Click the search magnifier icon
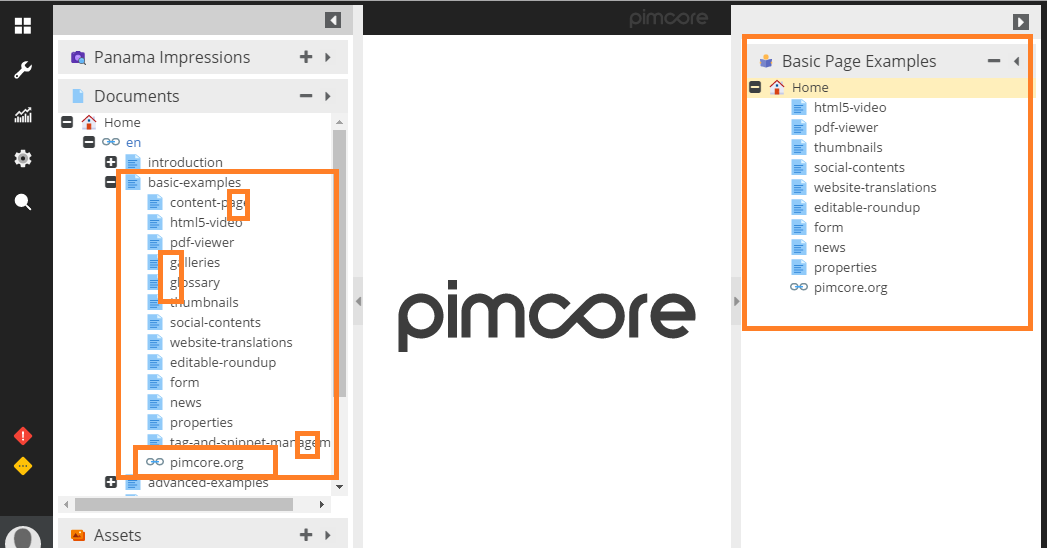 pos(22,202)
